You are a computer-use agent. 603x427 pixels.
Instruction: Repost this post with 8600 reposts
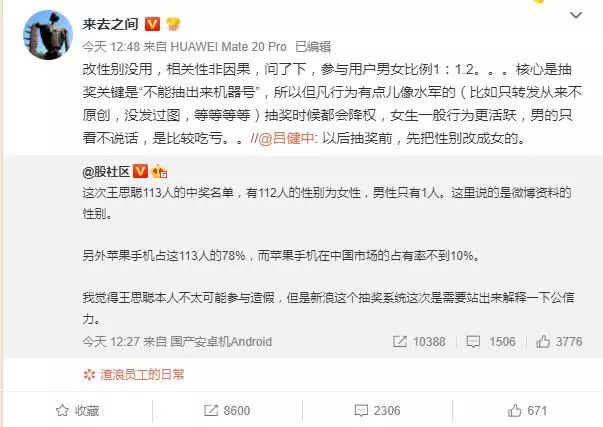click(x=227, y=411)
